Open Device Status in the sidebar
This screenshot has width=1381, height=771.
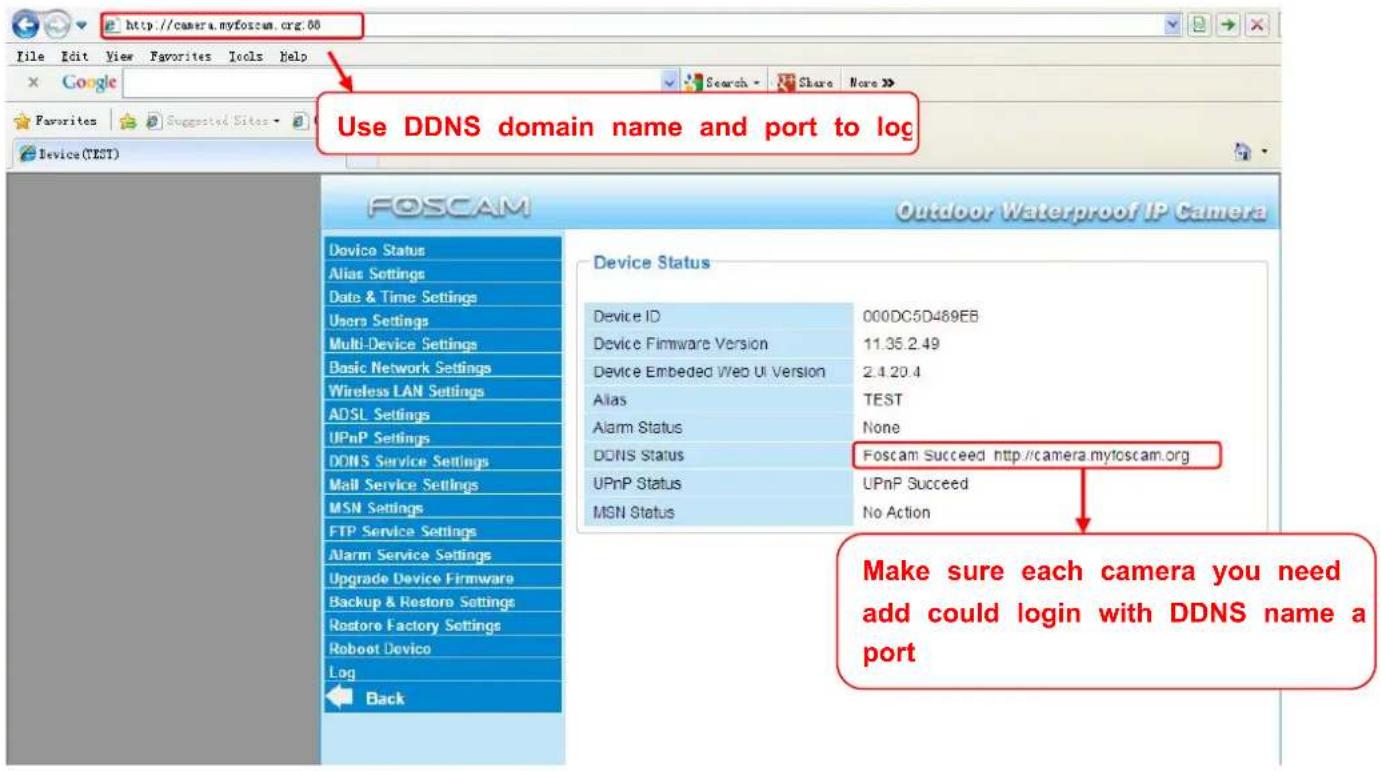pyautogui.click(x=443, y=249)
